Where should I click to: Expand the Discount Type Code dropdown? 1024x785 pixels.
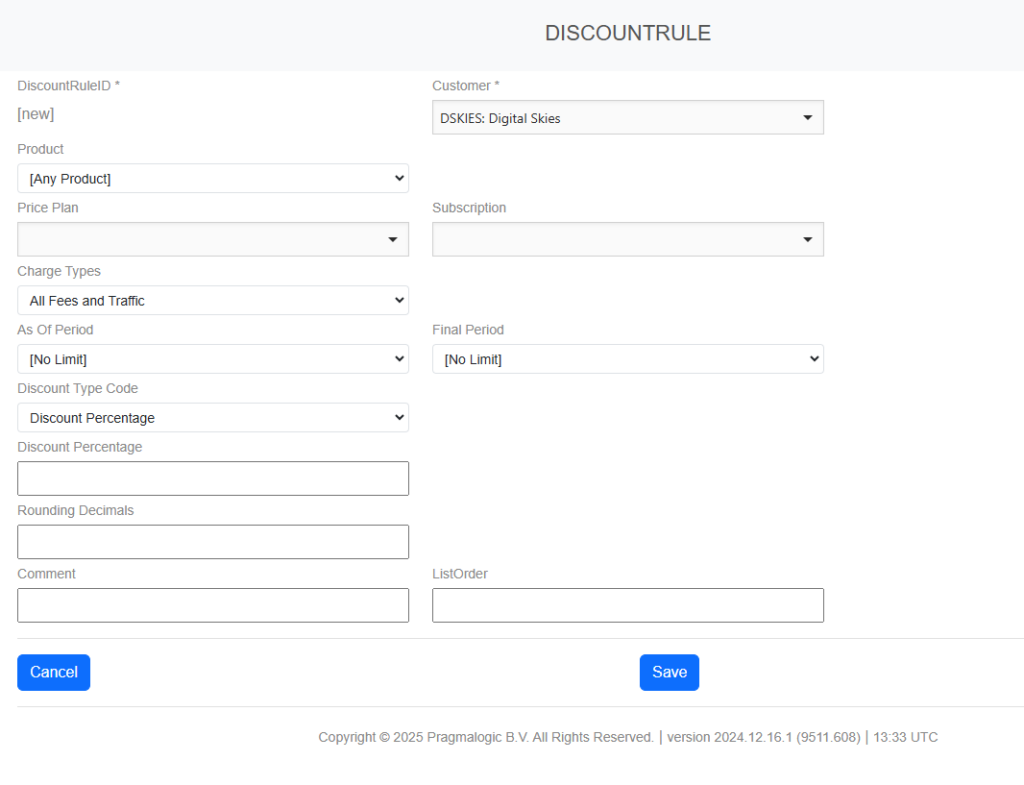coord(212,418)
